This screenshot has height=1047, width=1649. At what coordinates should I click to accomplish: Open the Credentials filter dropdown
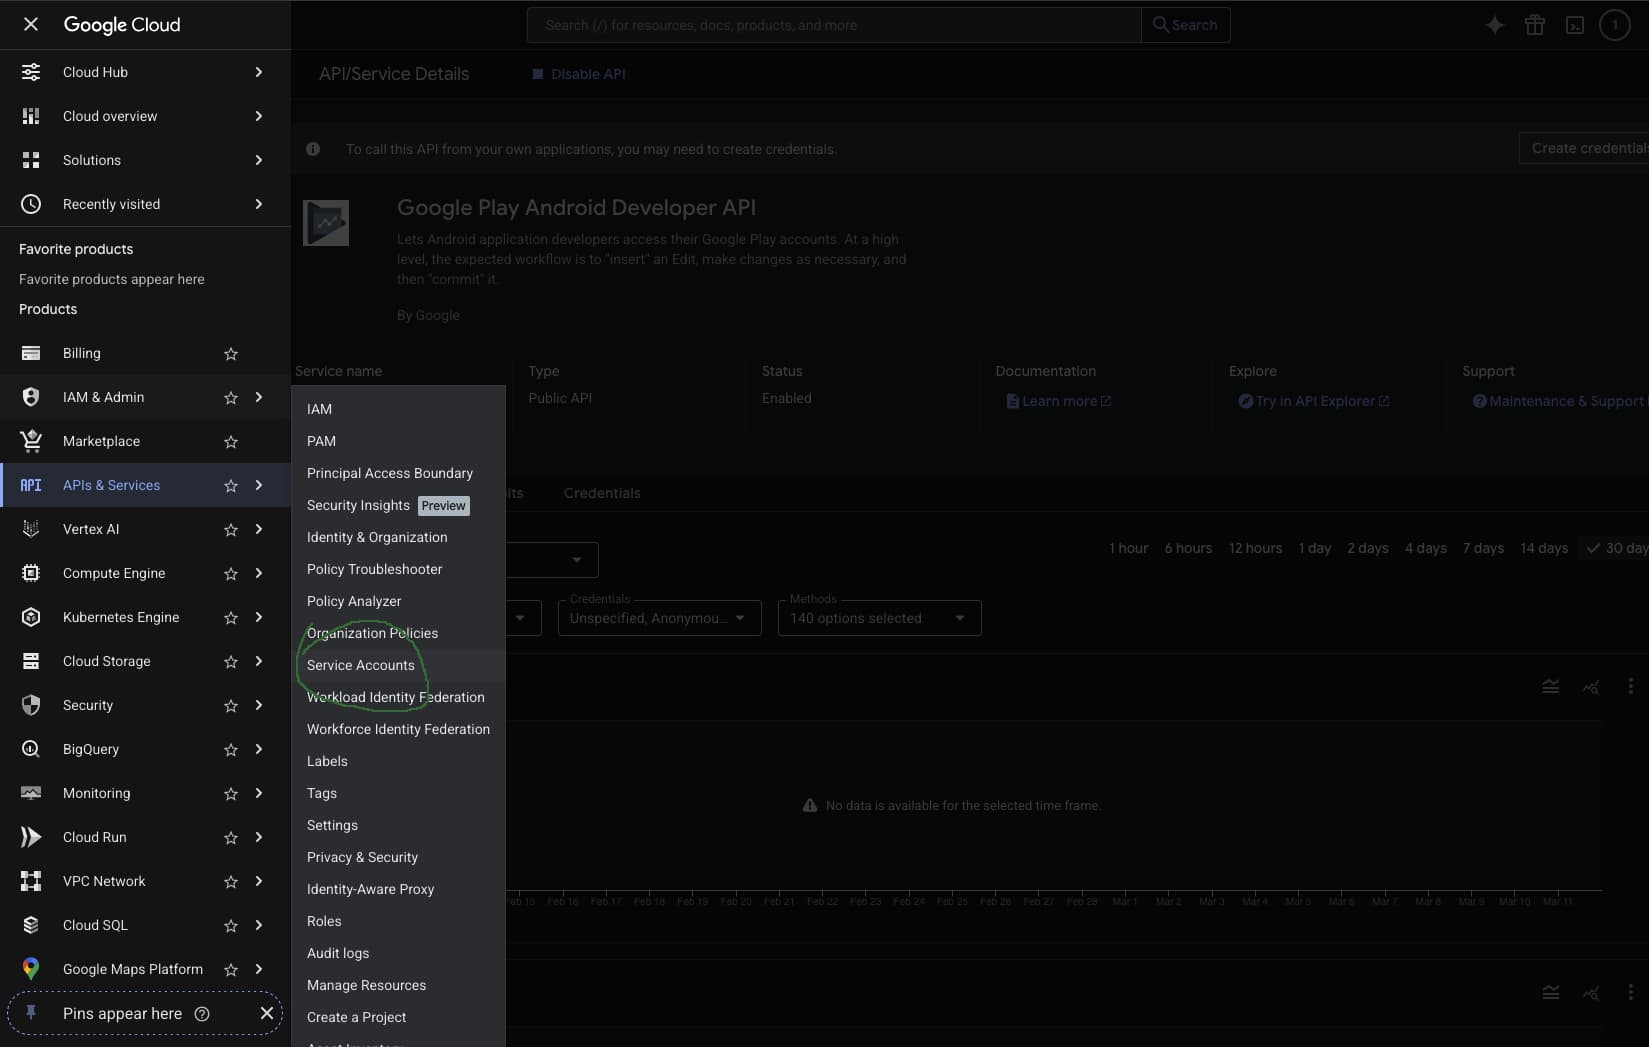click(659, 618)
